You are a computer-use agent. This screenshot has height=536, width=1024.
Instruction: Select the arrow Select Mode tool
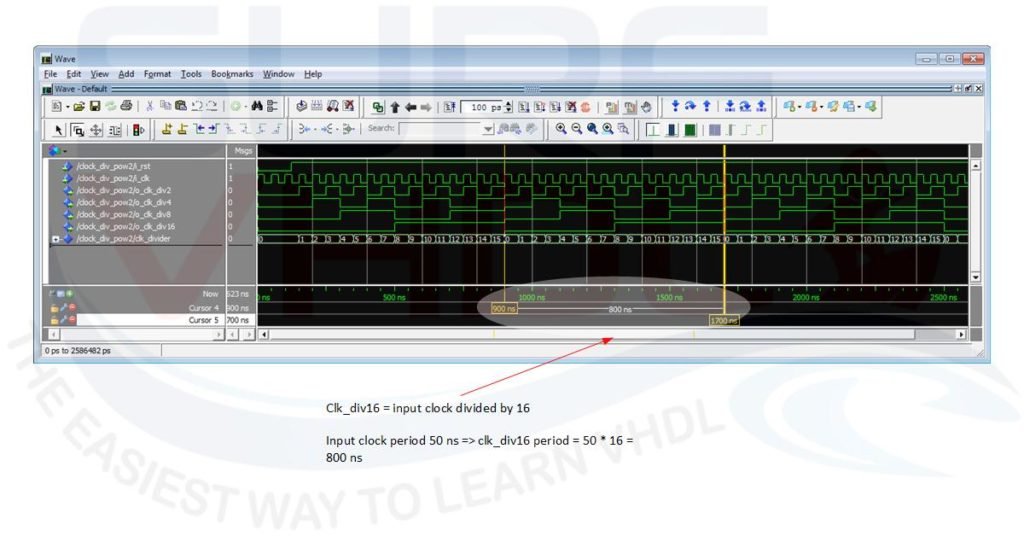click(x=59, y=130)
